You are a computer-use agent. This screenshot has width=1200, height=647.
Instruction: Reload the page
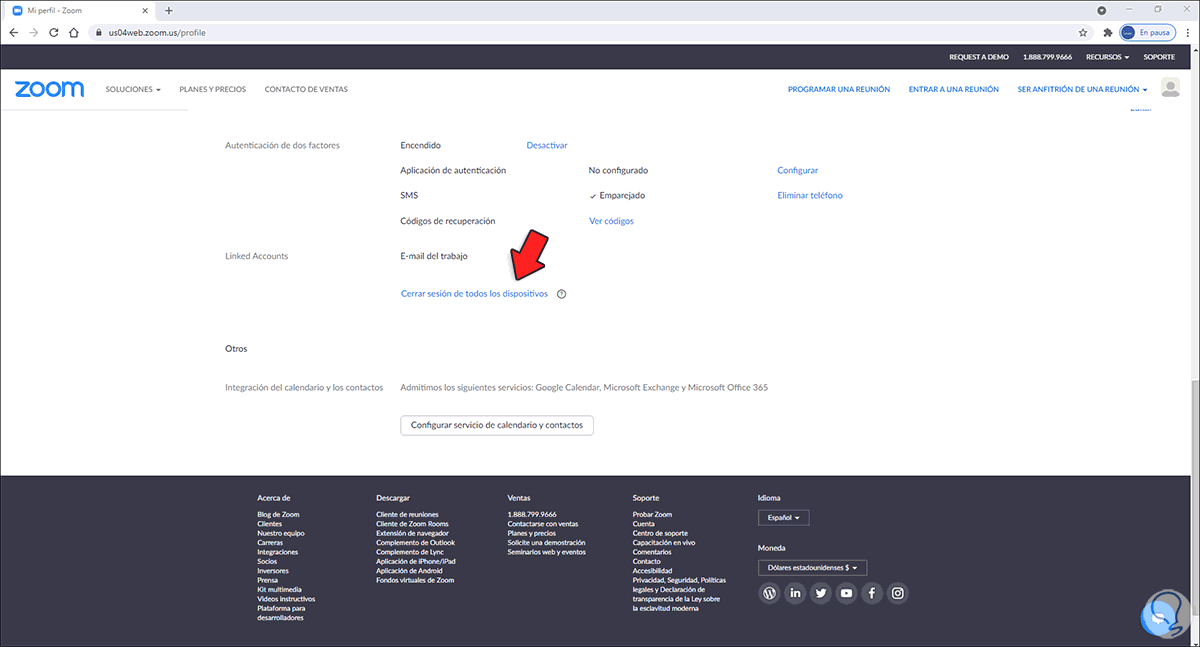[53, 32]
